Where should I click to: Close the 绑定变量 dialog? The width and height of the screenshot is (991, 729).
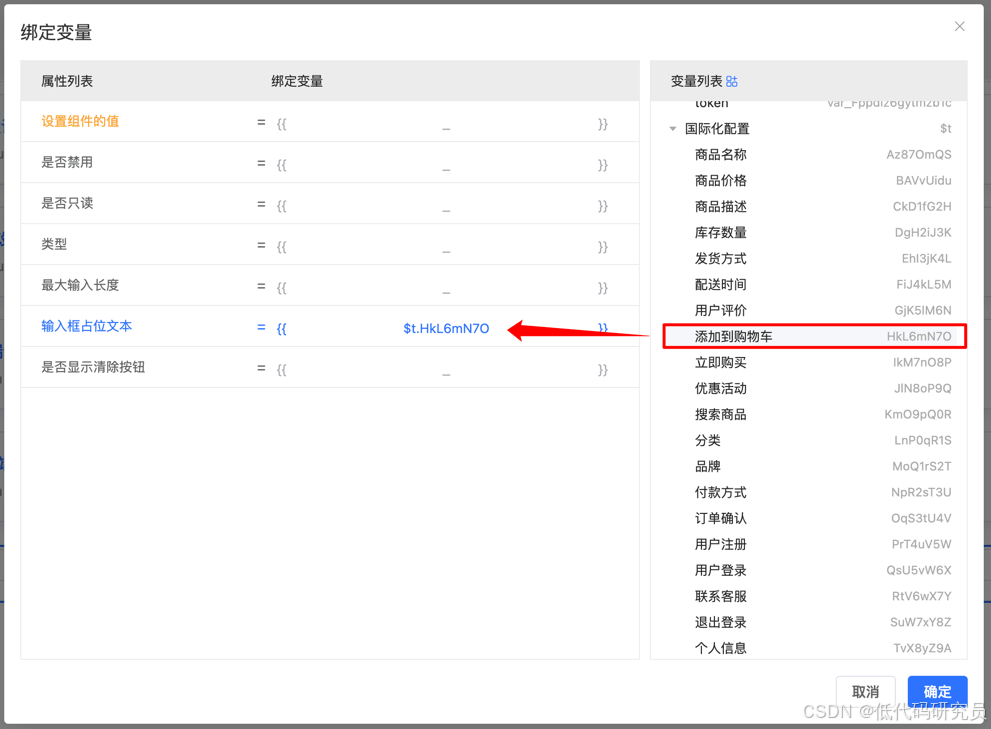point(959,26)
